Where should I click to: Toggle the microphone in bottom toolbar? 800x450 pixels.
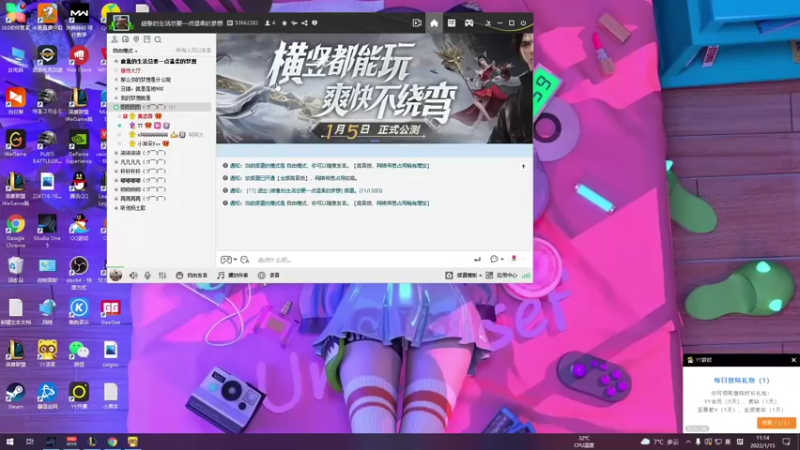coord(147,276)
